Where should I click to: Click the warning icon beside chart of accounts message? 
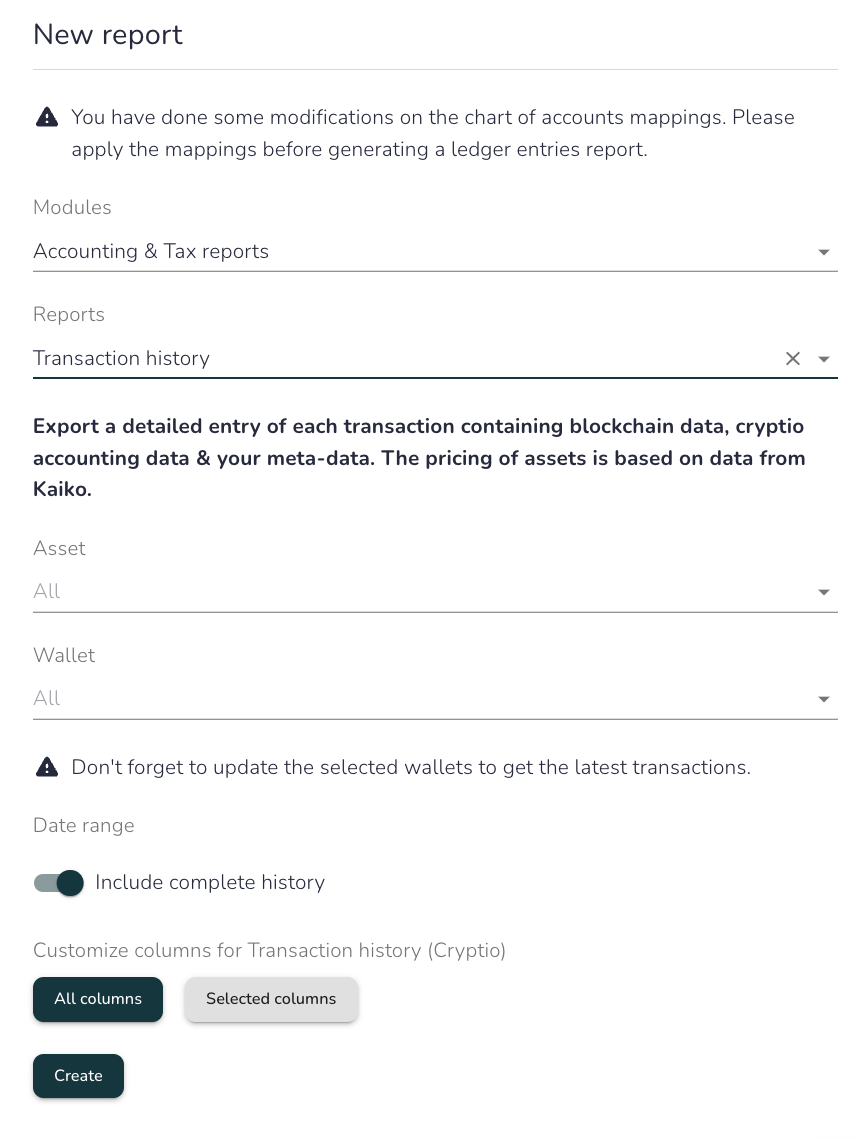[x=47, y=117]
